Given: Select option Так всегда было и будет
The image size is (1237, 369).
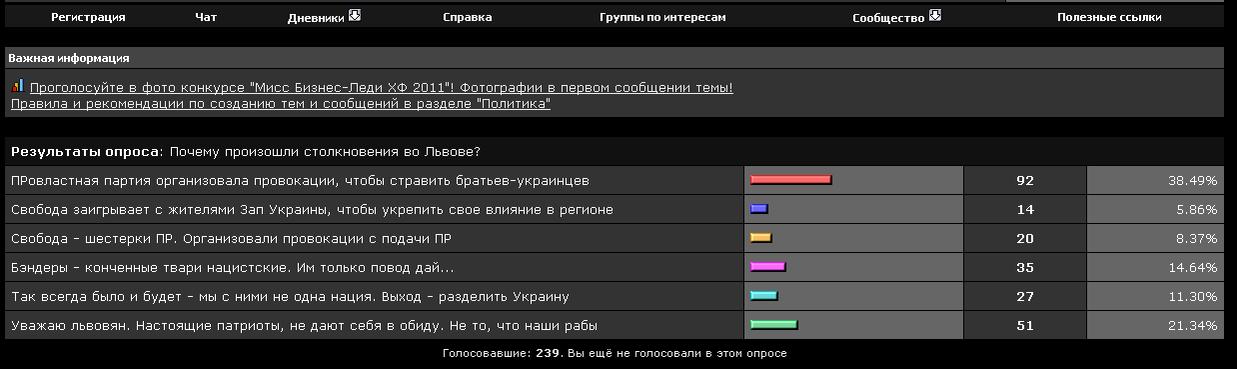Looking at the screenshot, I should click(x=290, y=297).
